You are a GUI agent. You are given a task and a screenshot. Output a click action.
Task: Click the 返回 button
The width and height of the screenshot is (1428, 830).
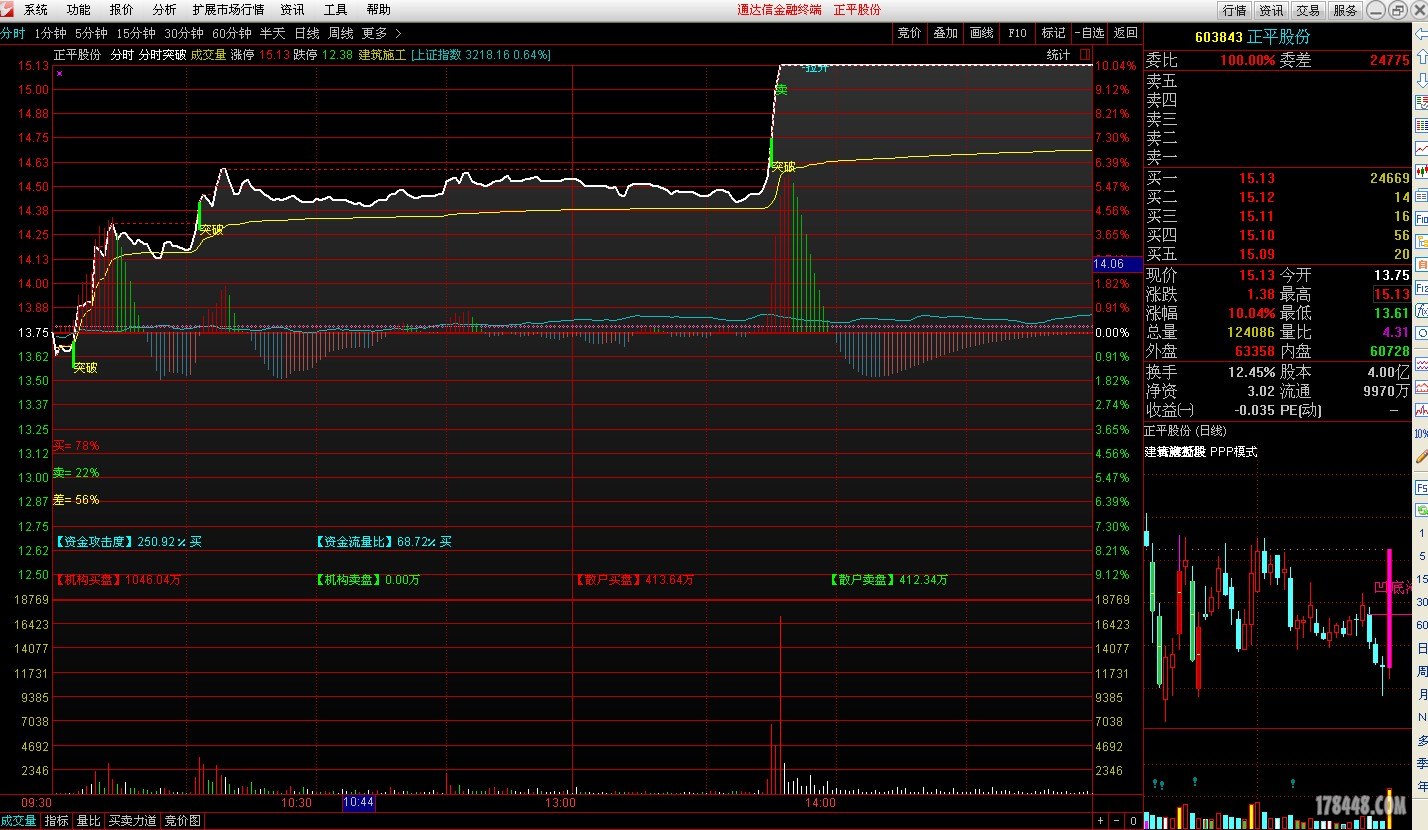pos(1125,32)
